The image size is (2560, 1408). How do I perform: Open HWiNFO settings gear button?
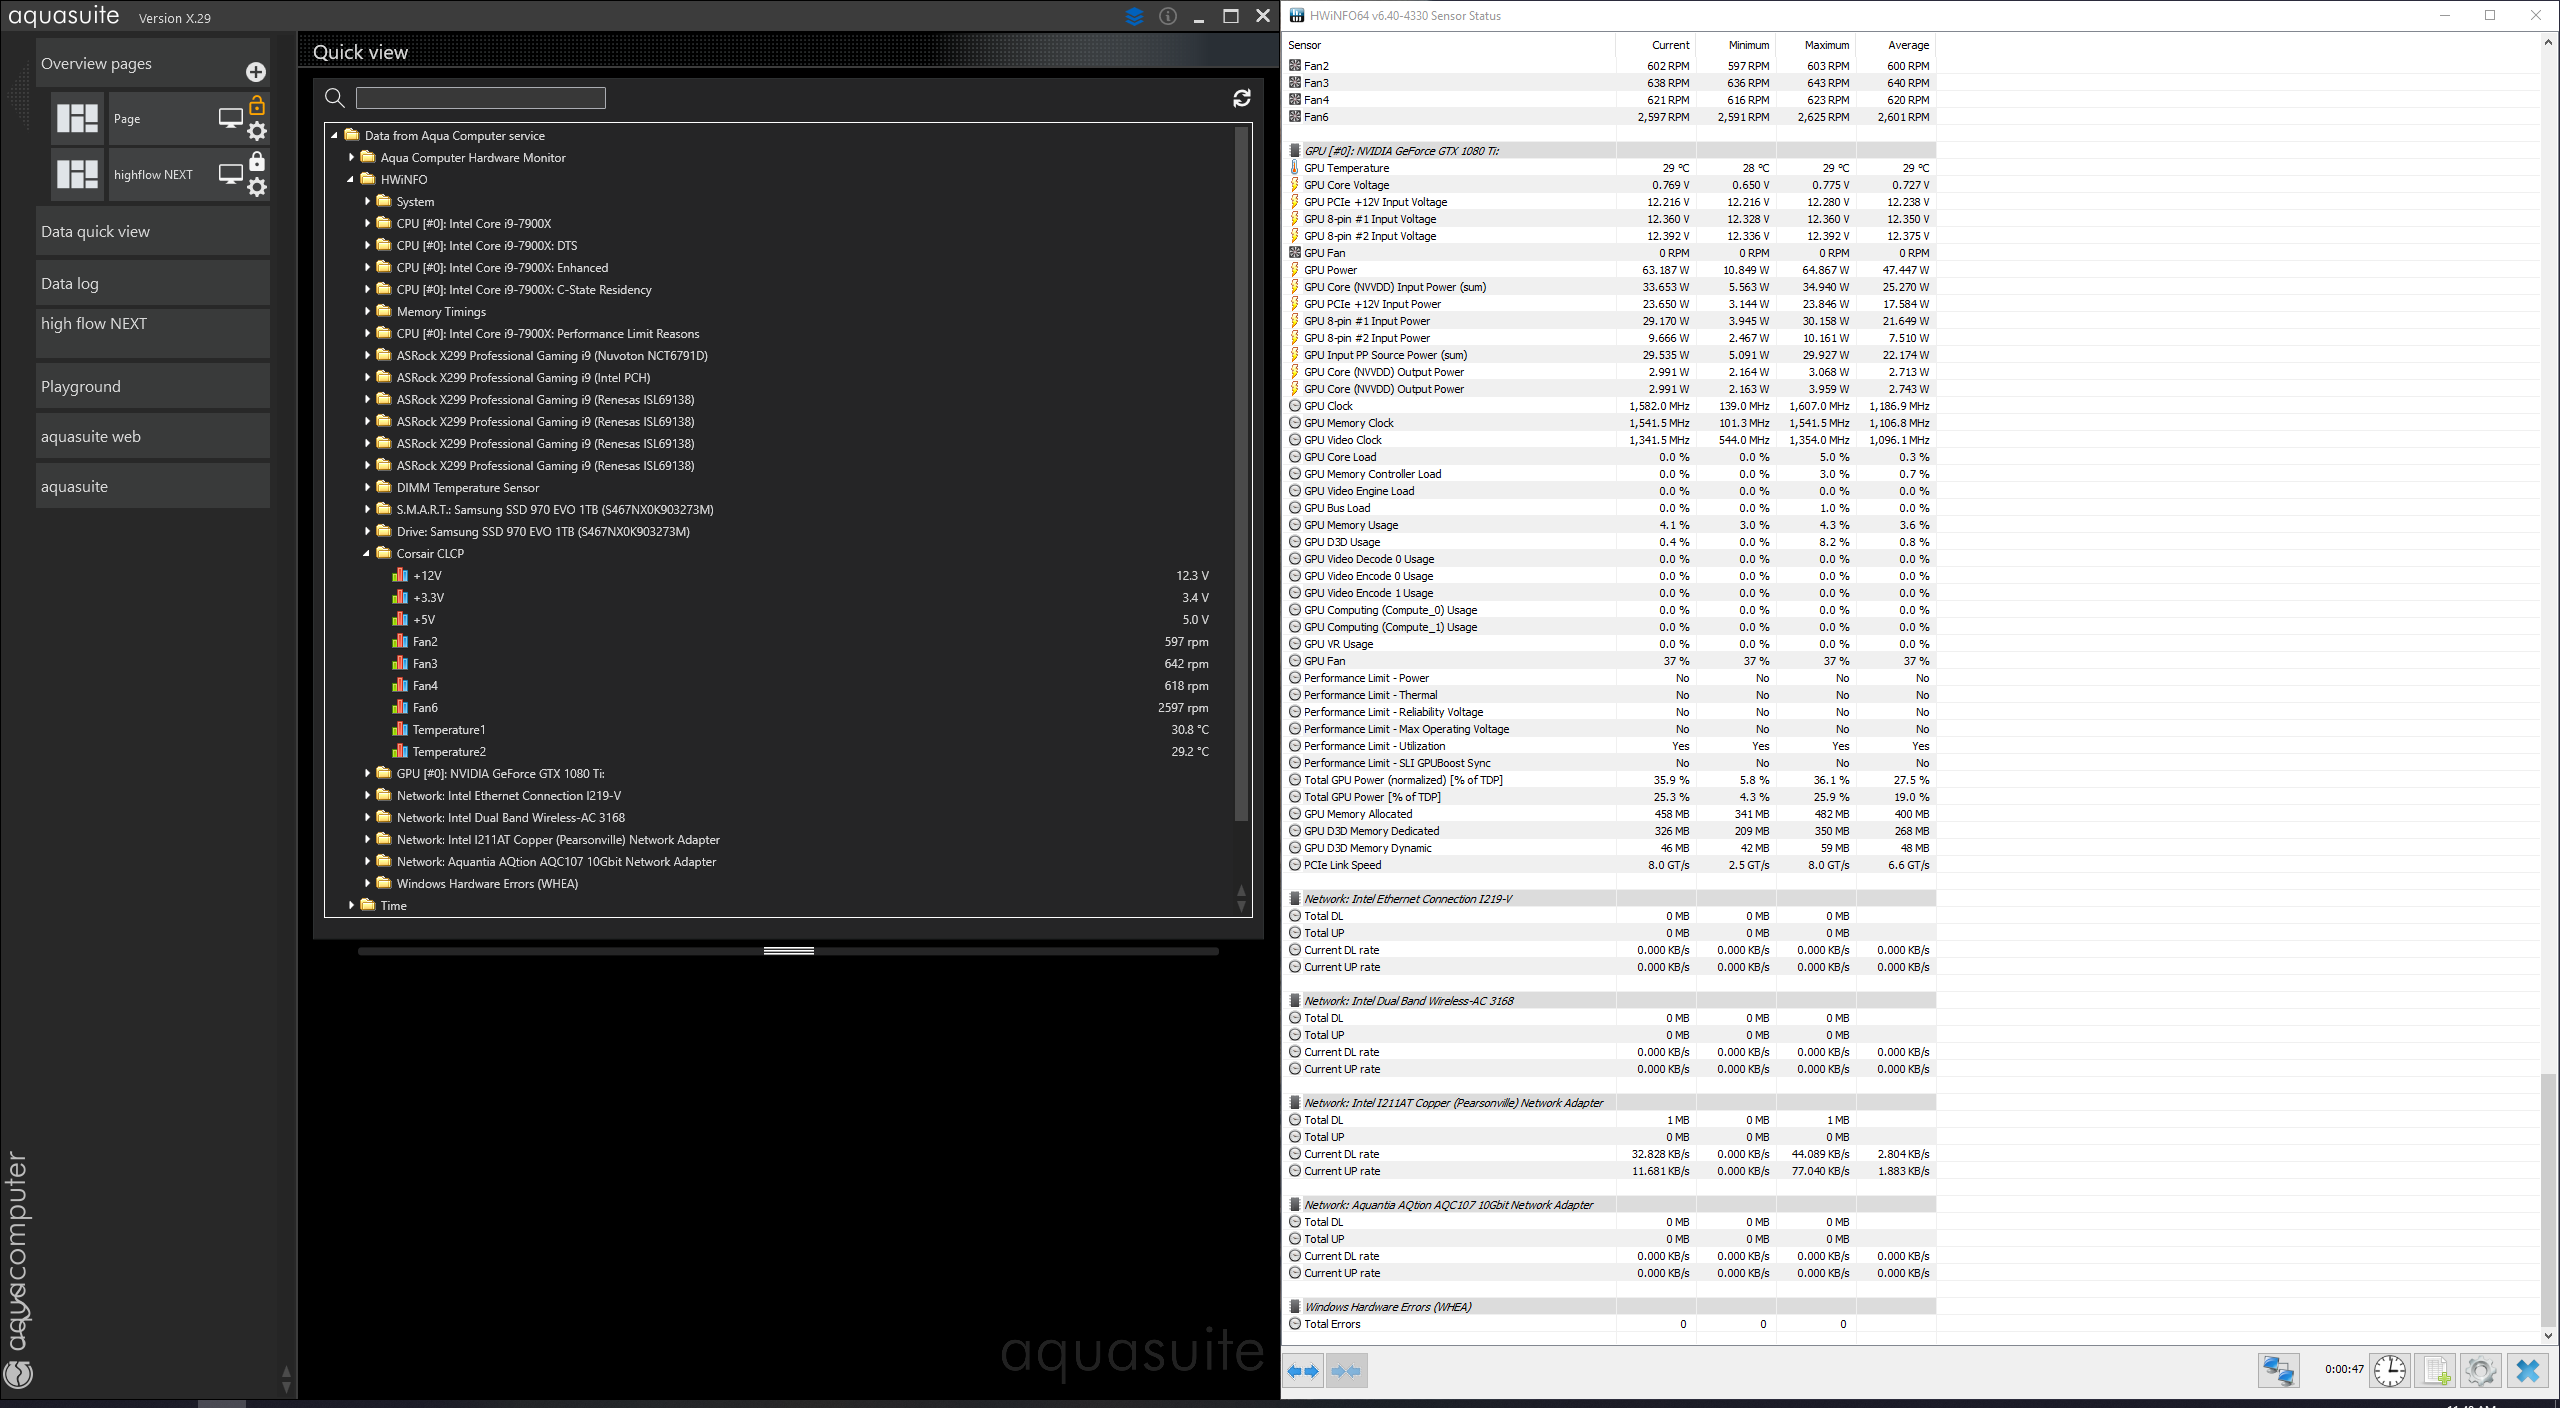(2480, 1370)
